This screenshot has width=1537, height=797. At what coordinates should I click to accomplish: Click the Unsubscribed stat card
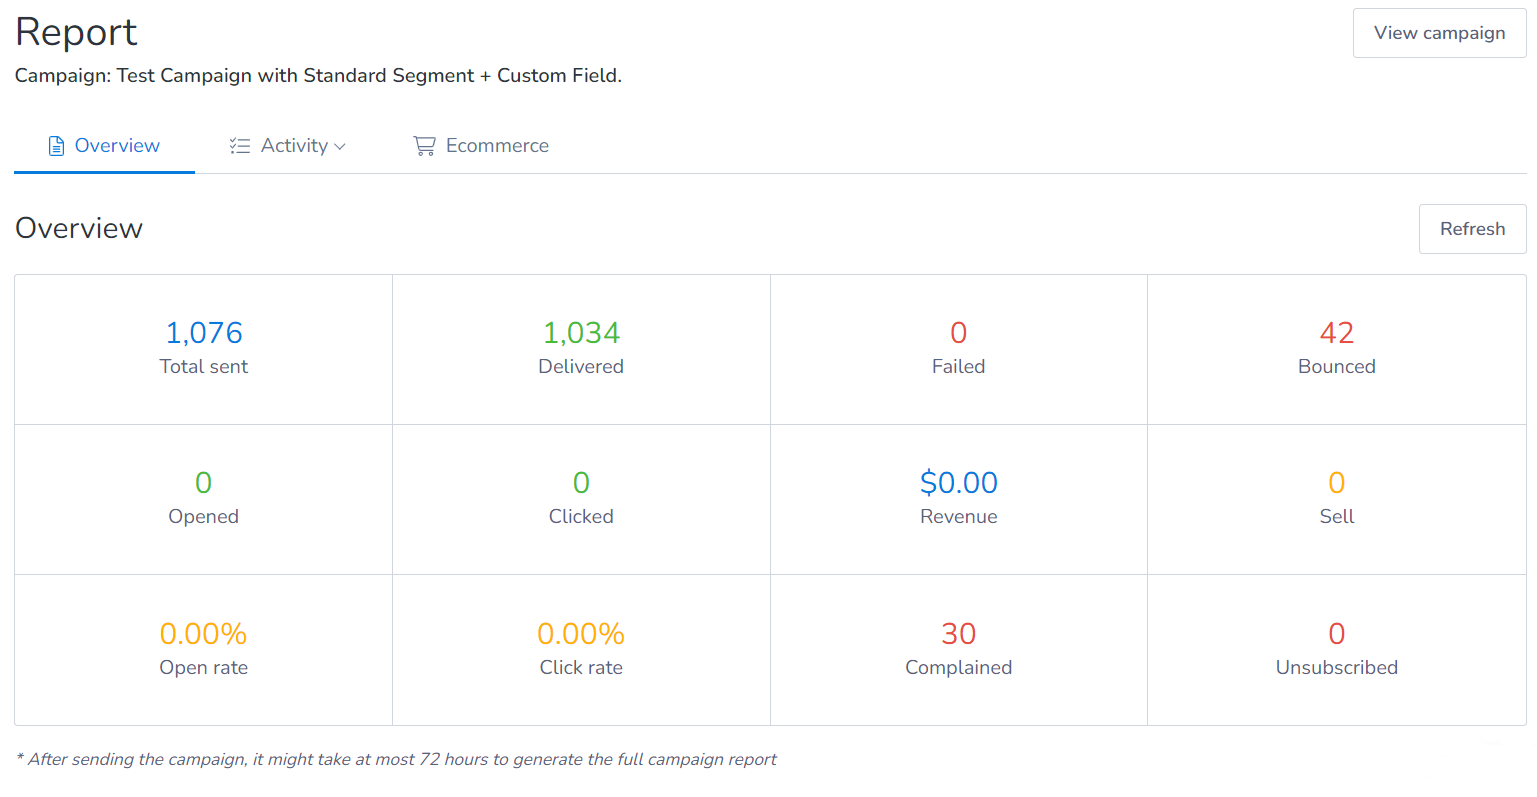(1336, 650)
